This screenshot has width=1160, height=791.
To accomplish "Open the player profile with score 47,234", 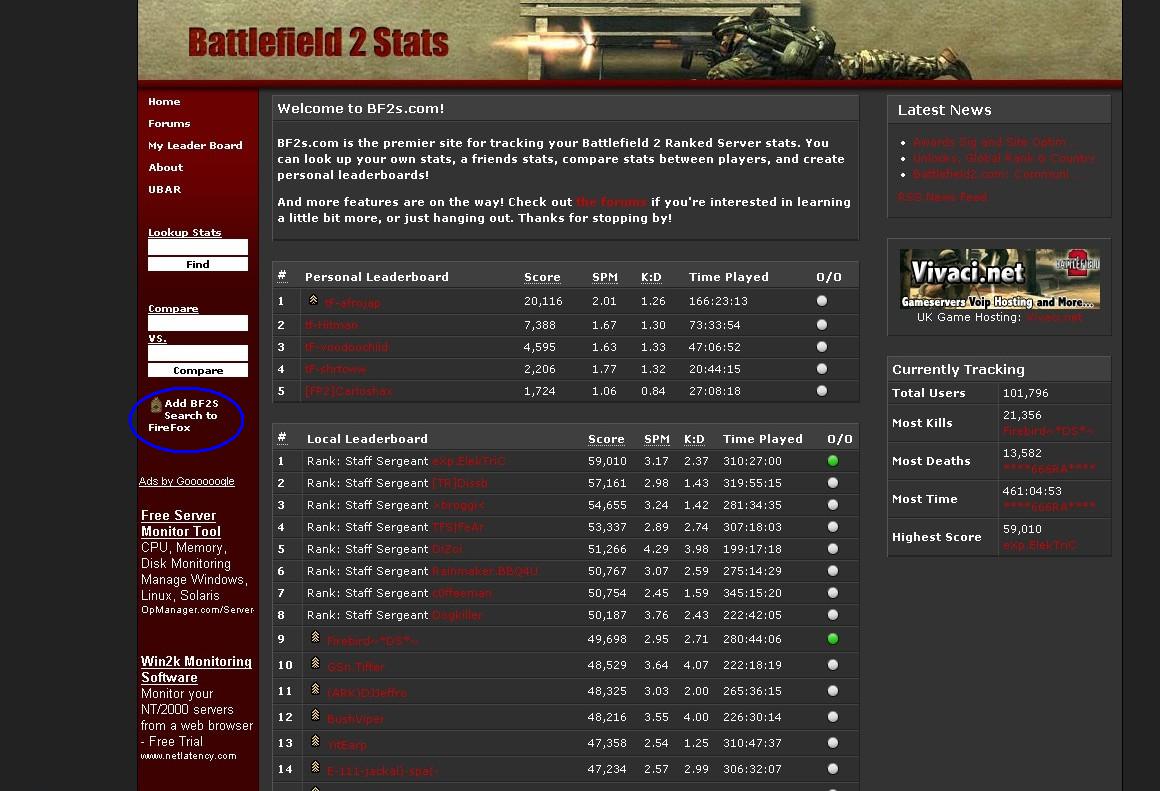I will pos(382,771).
